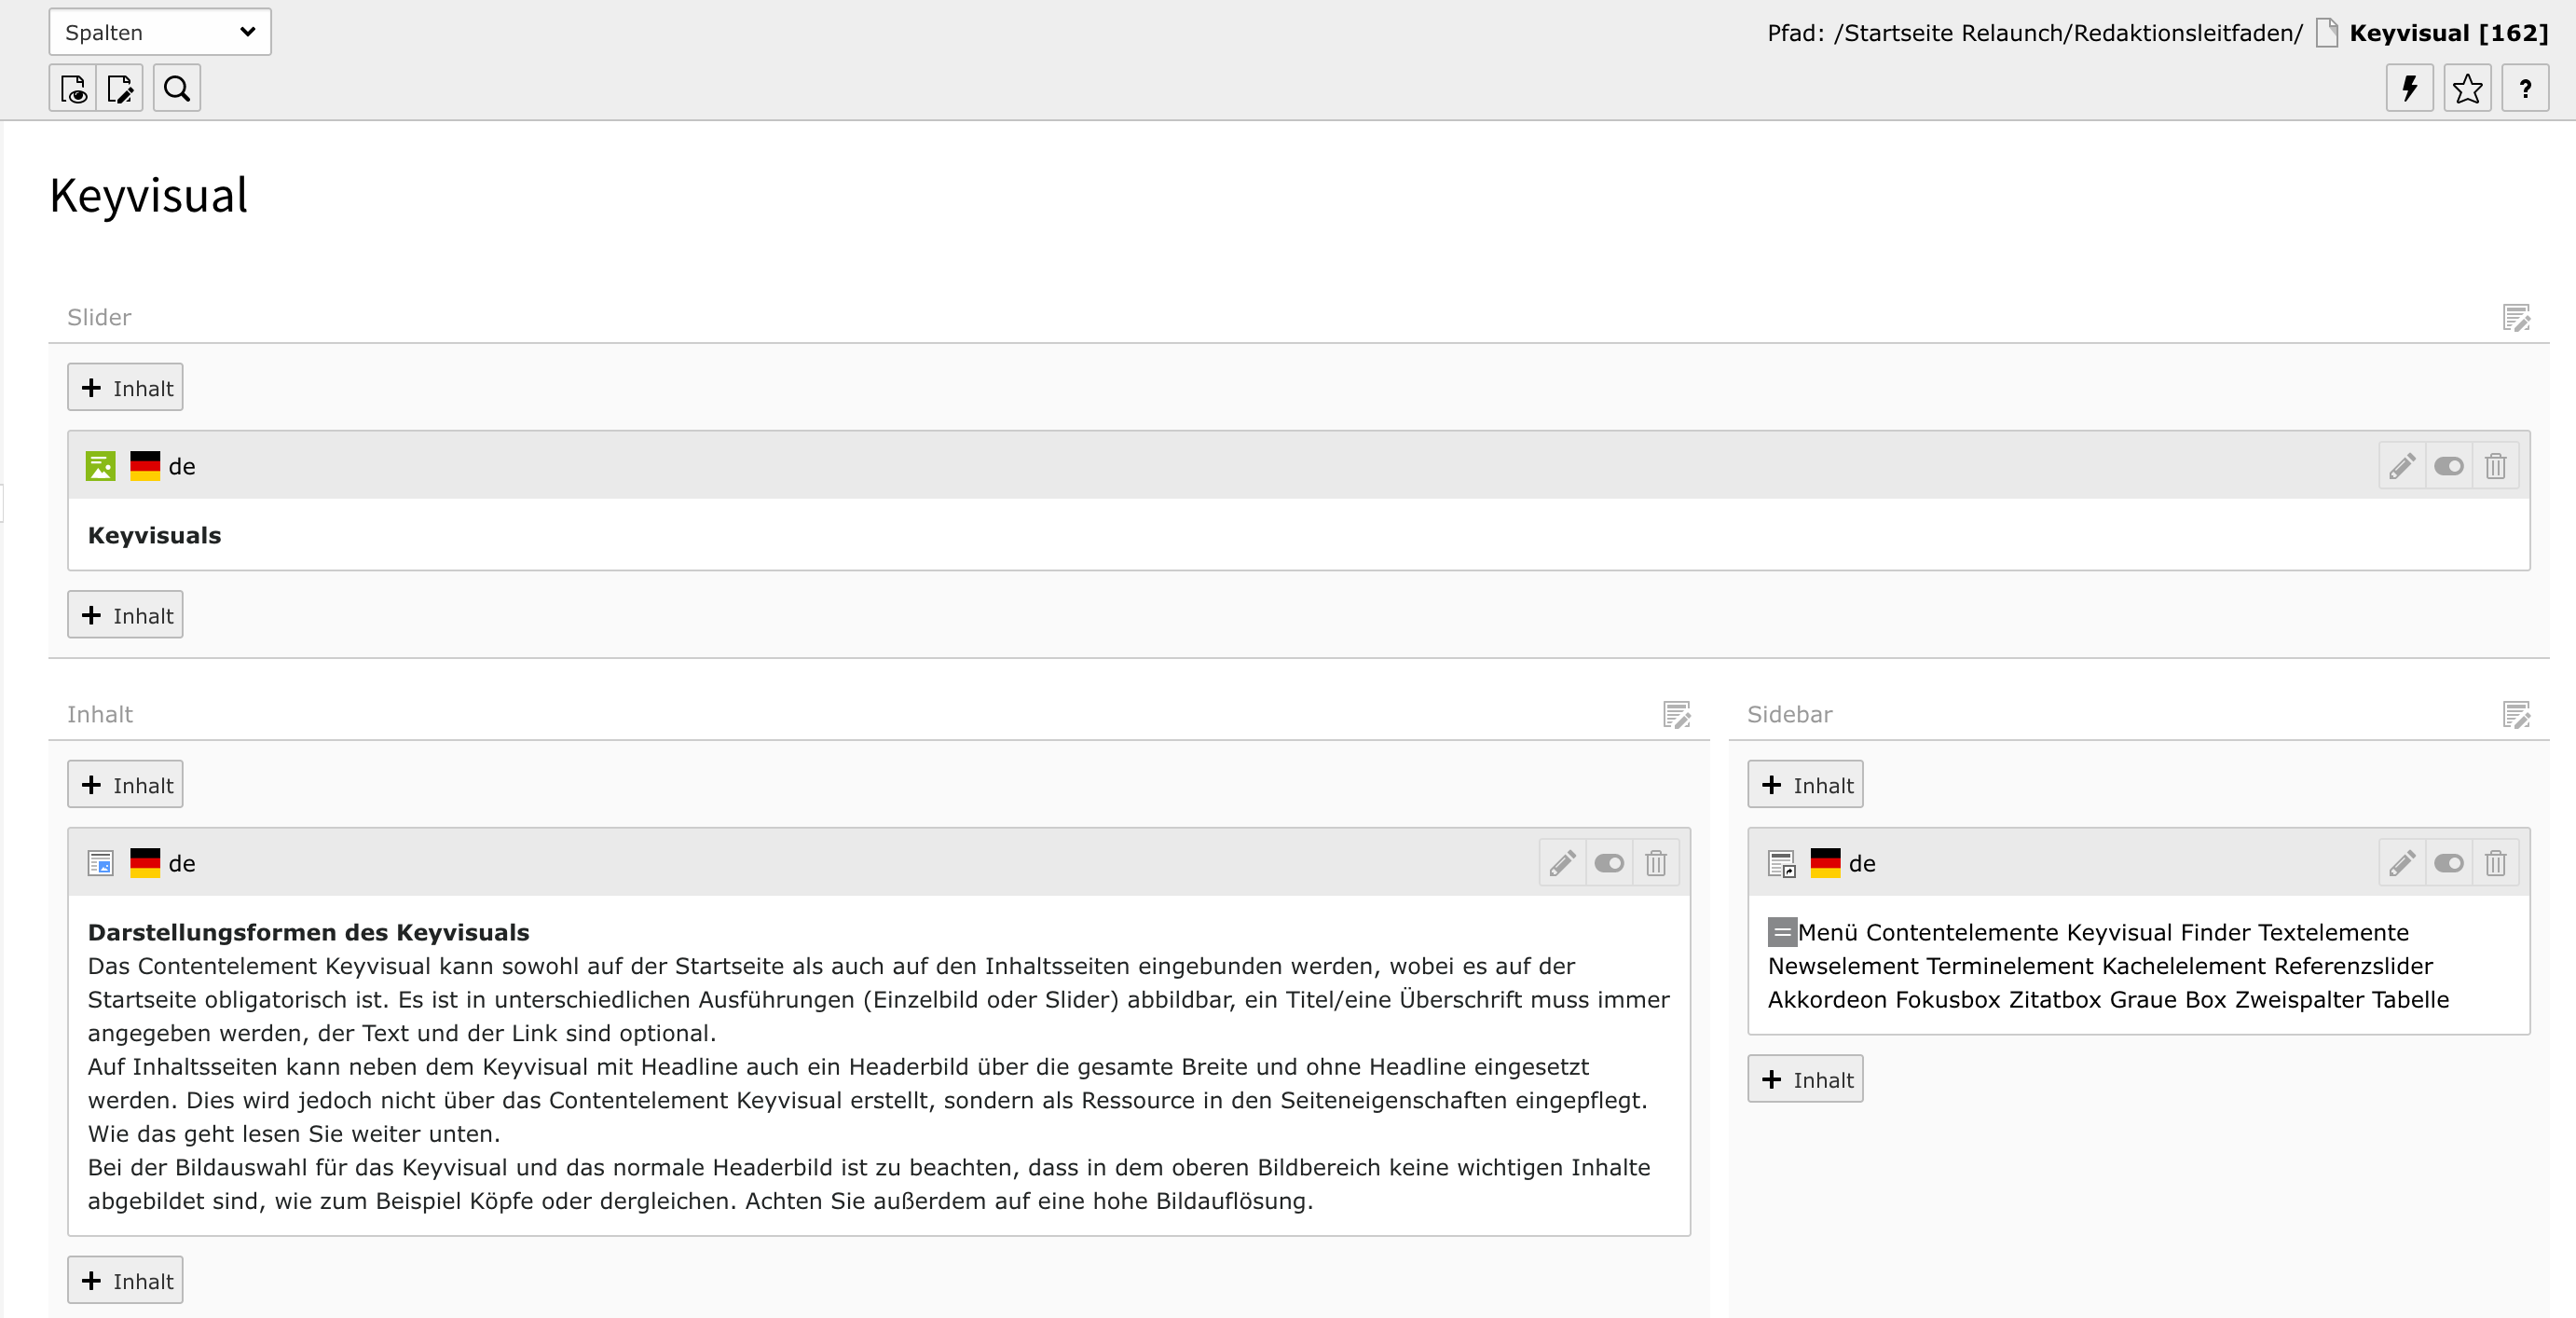
Task: Click the Sidebar column label
Action: tap(1789, 715)
